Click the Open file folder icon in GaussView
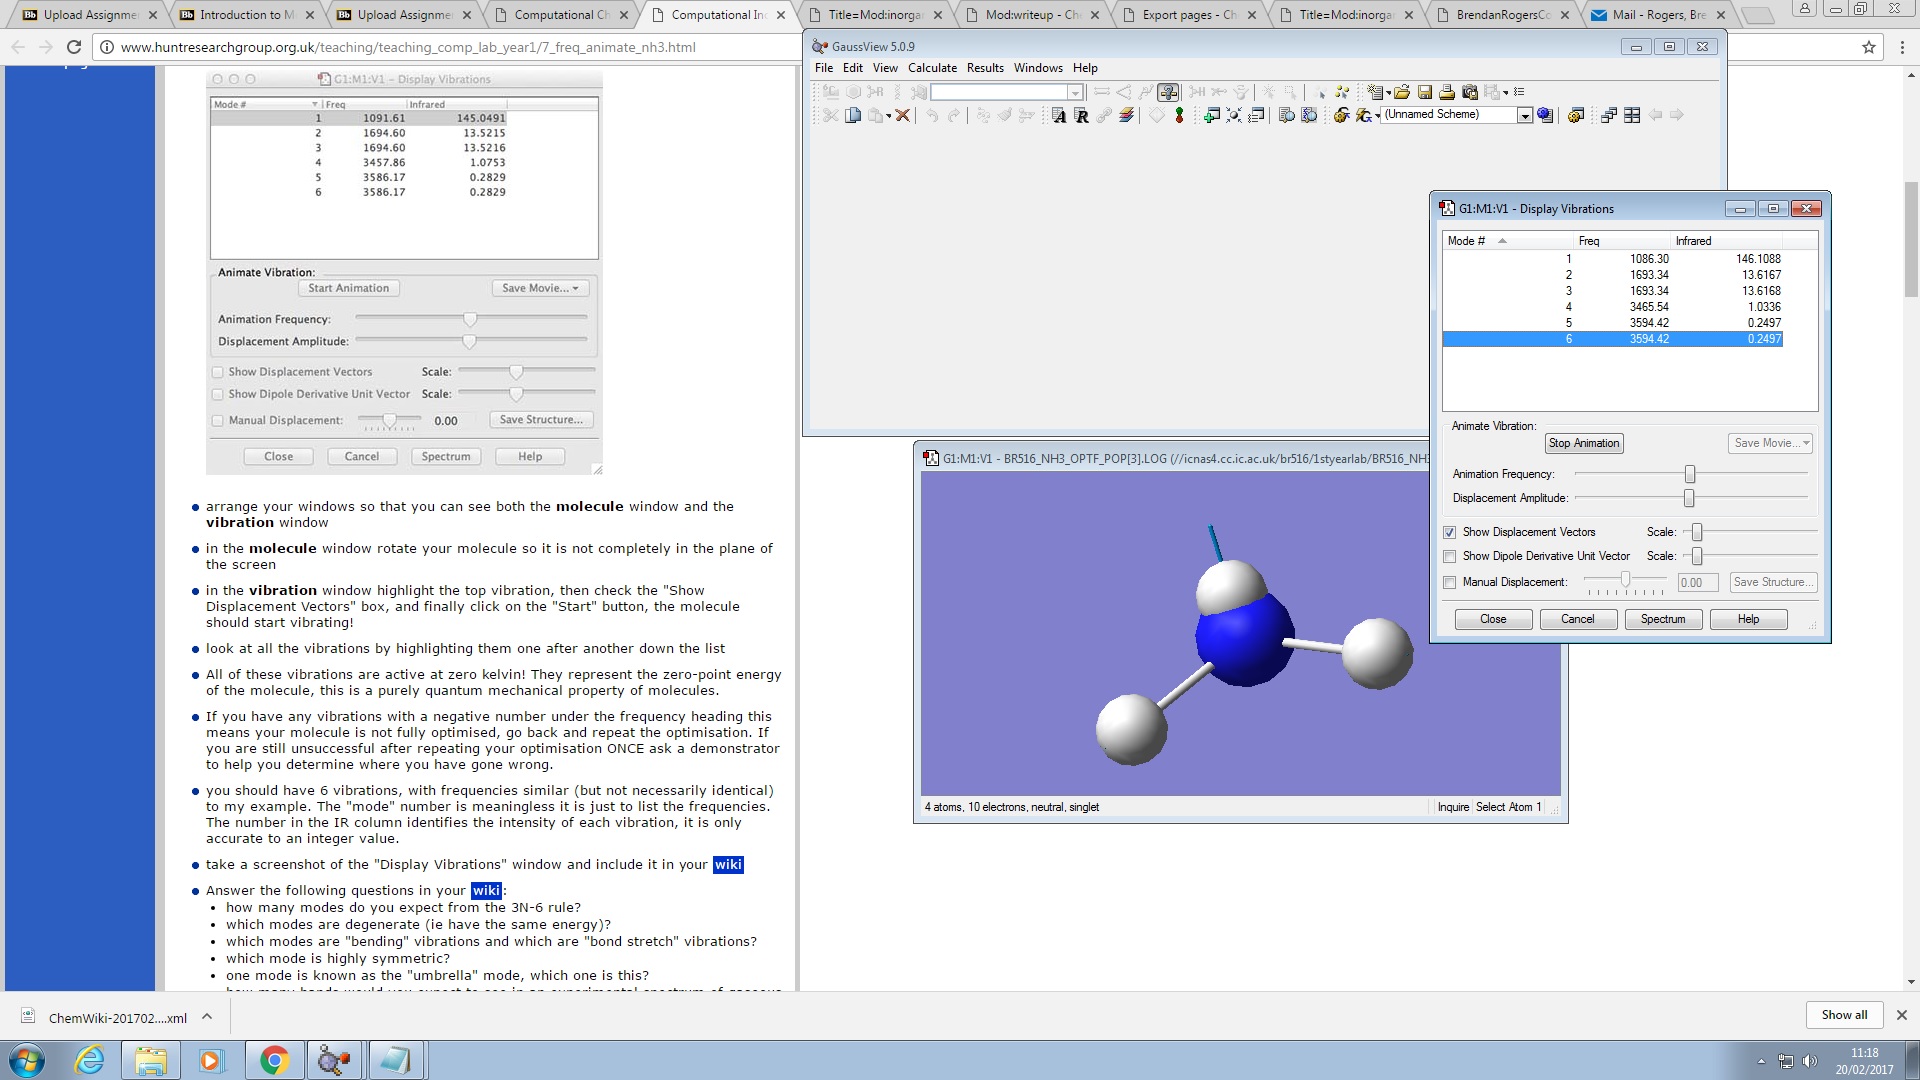1920x1080 pixels. [1402, 92]
